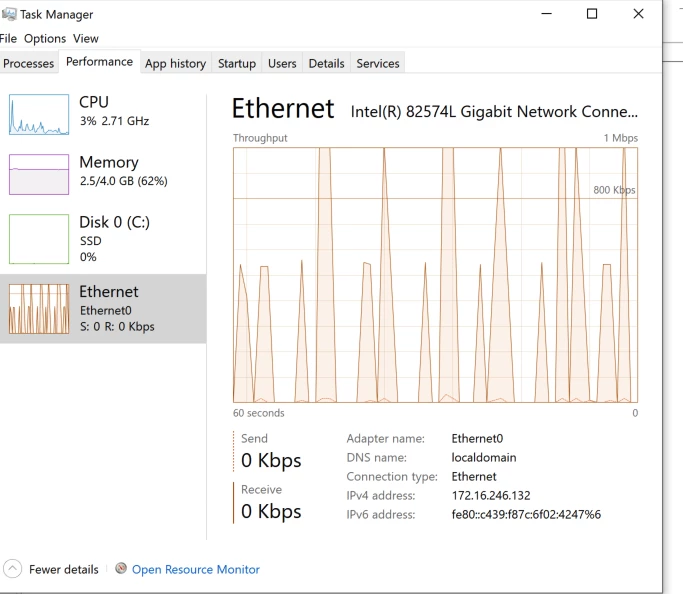Open Resource Monitor link
Image resolution: width=683 pixels, height=594 pixels.
coord(196,569)
